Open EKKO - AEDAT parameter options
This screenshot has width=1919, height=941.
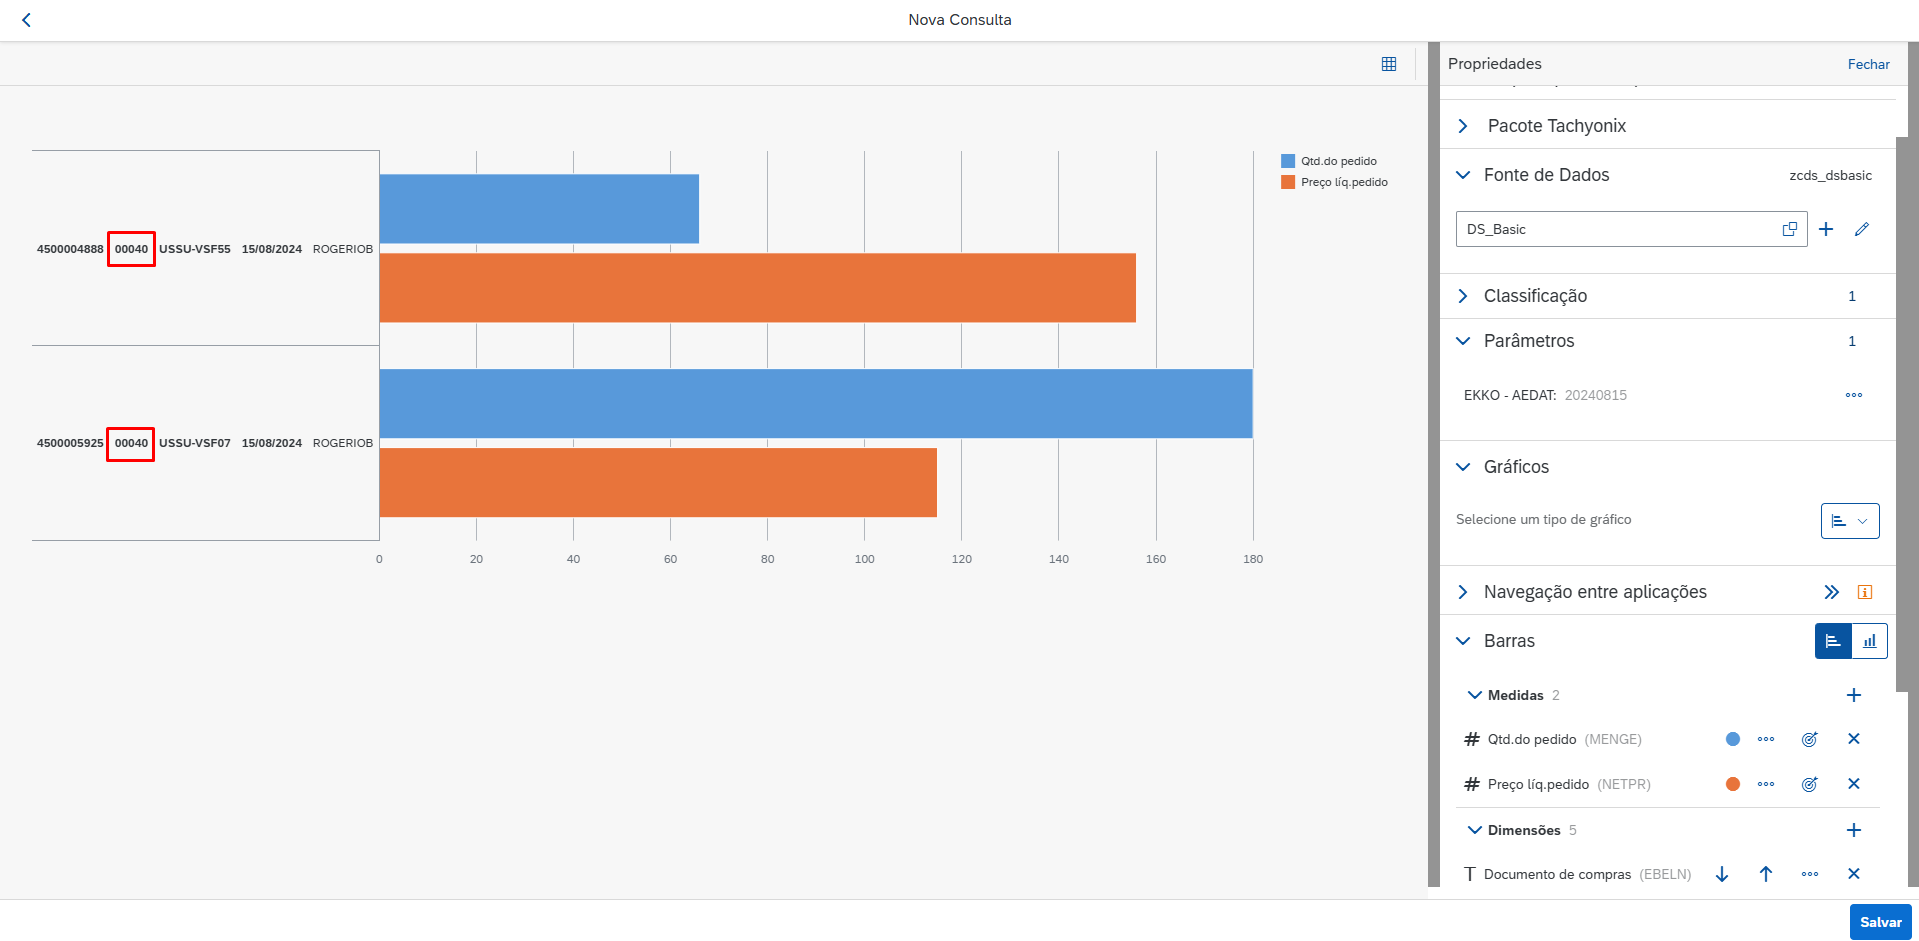1853,395
